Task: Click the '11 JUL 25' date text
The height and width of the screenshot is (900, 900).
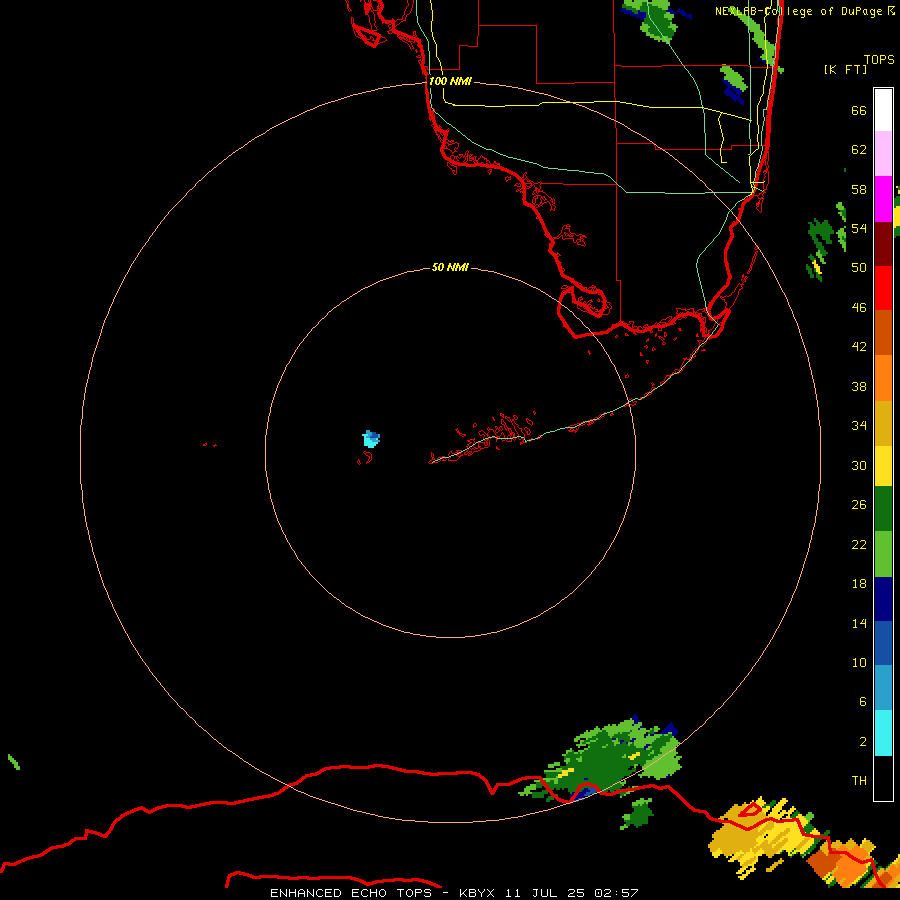Action: [544, 893]
